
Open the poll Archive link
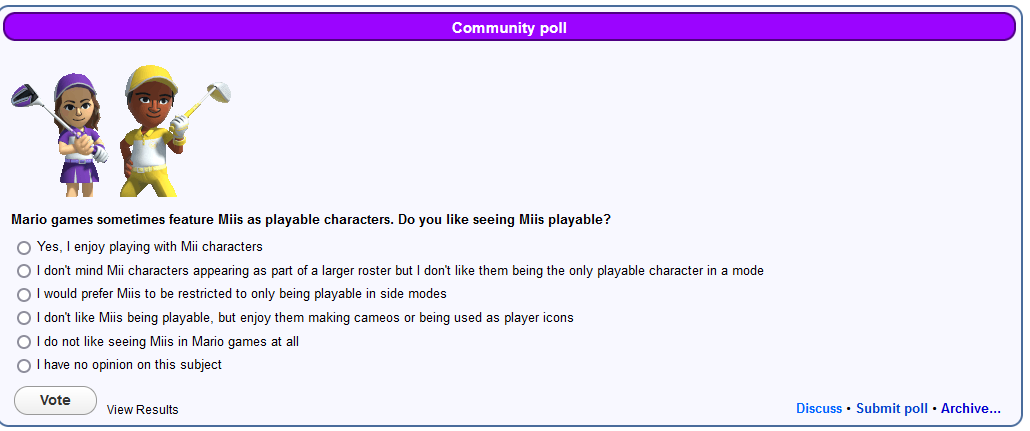[x=971, y=409]
